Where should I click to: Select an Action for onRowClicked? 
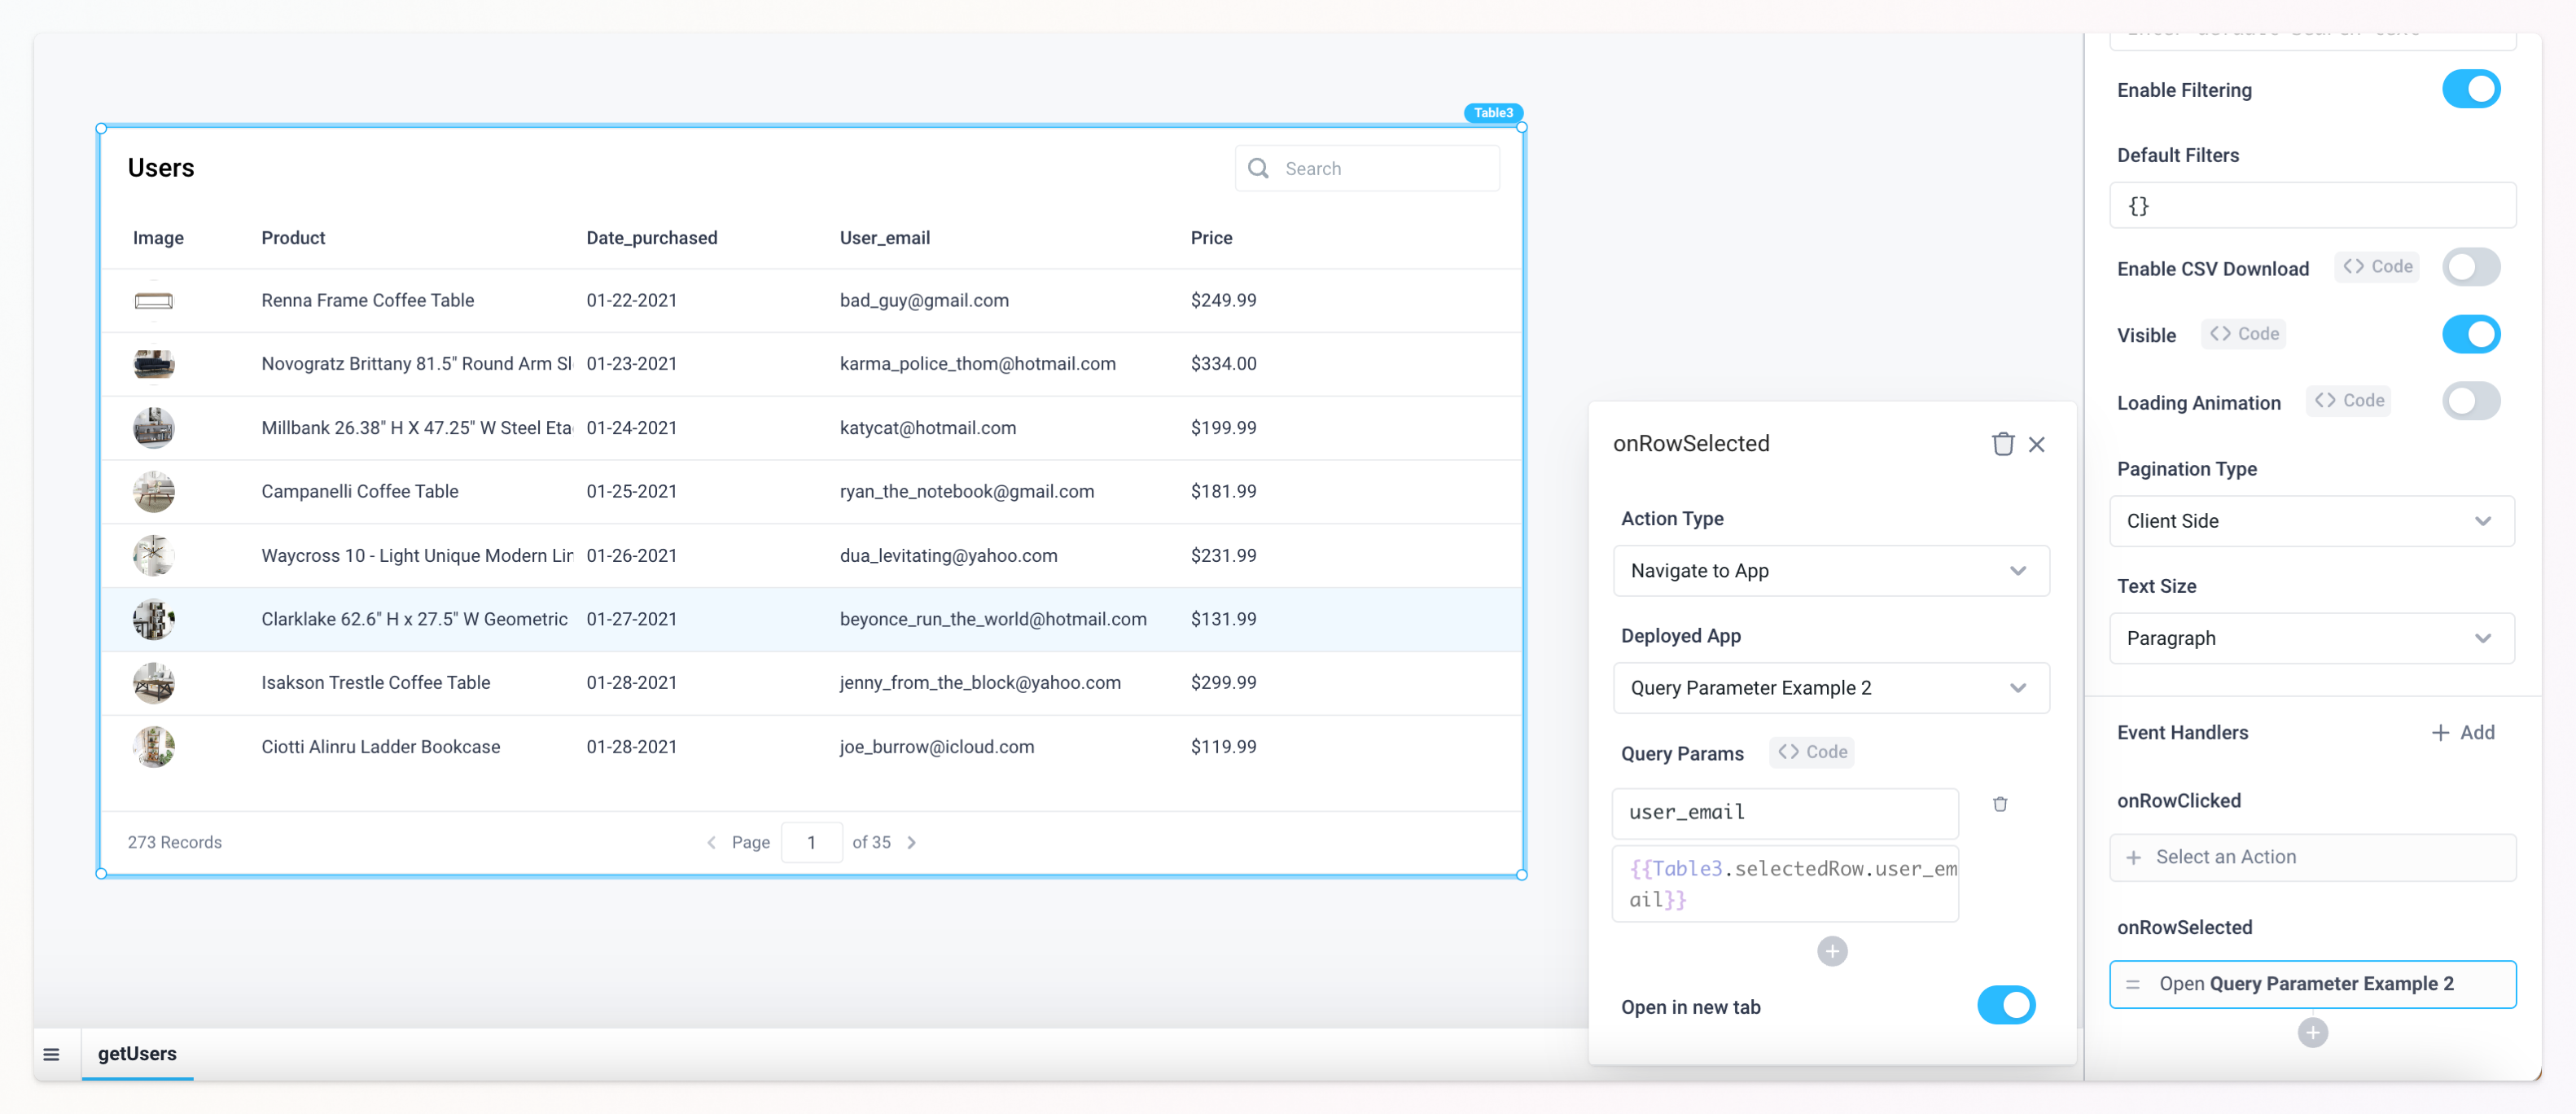tap(2311, 857)
